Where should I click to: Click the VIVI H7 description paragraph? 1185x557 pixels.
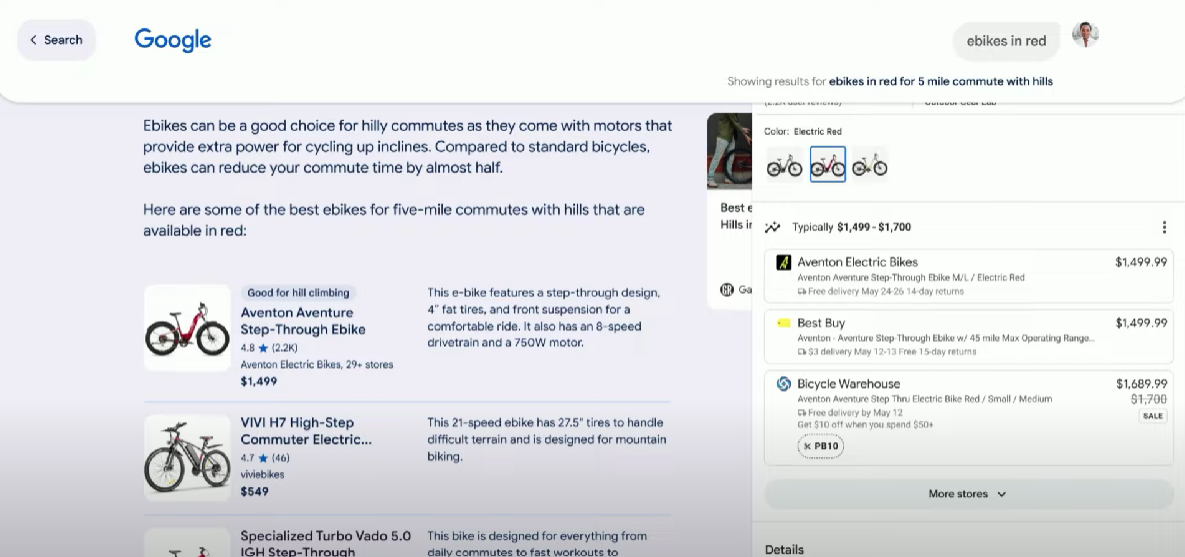pyautogui.click(x=546, y=439)
